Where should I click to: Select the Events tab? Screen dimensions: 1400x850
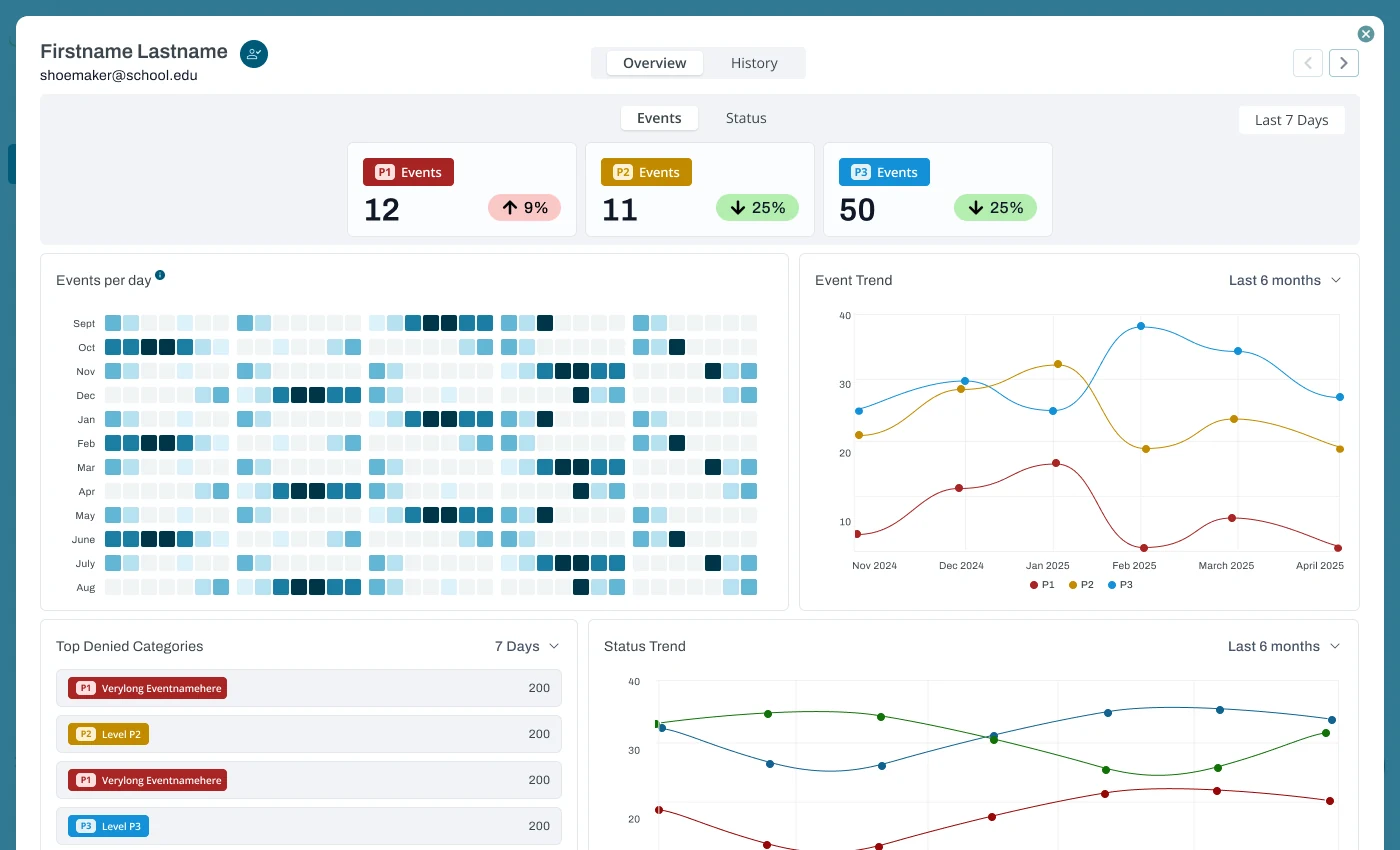(659, 118)
